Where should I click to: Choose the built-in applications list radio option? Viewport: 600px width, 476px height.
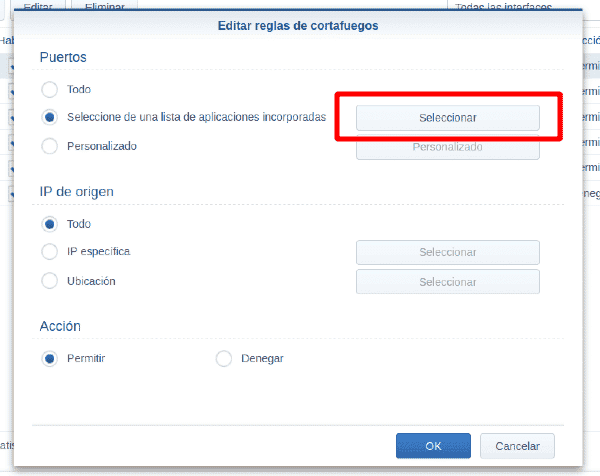click(x=50, y=117)
